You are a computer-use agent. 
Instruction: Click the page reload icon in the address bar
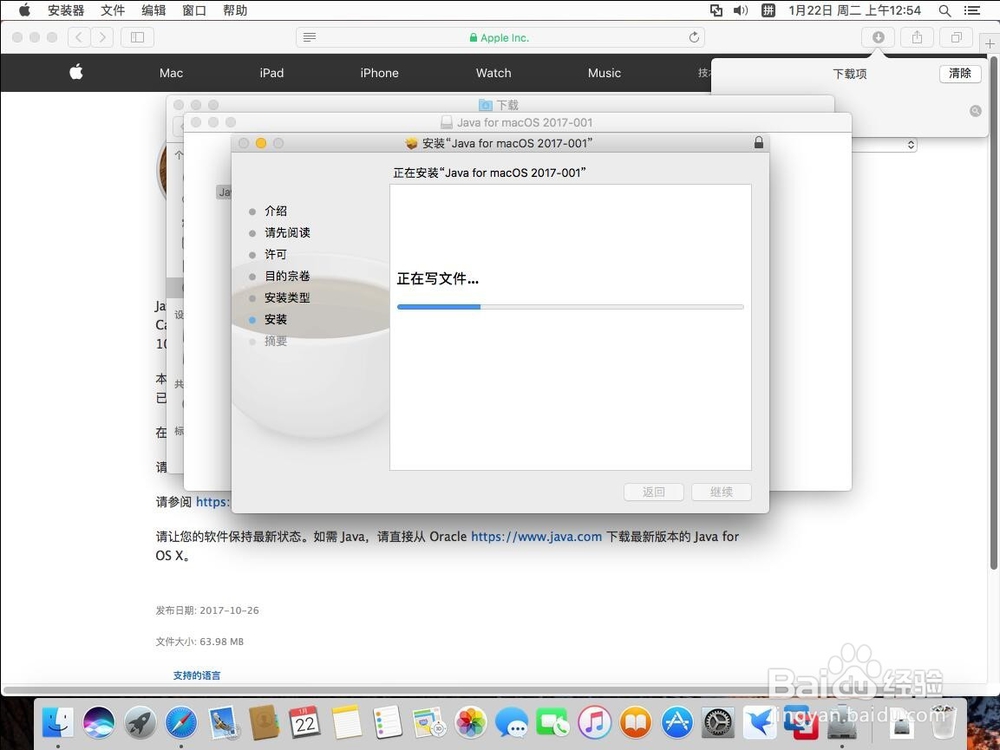click(x=694, y=37)
